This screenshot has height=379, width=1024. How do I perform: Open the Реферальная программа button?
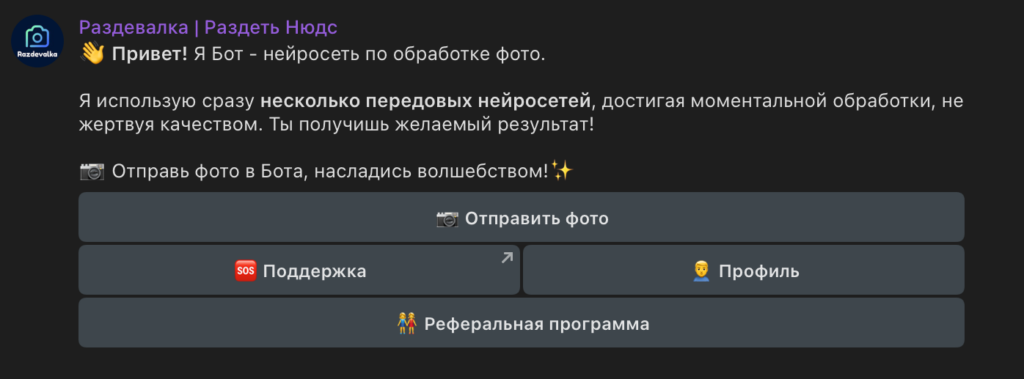[x=521, y=323]
